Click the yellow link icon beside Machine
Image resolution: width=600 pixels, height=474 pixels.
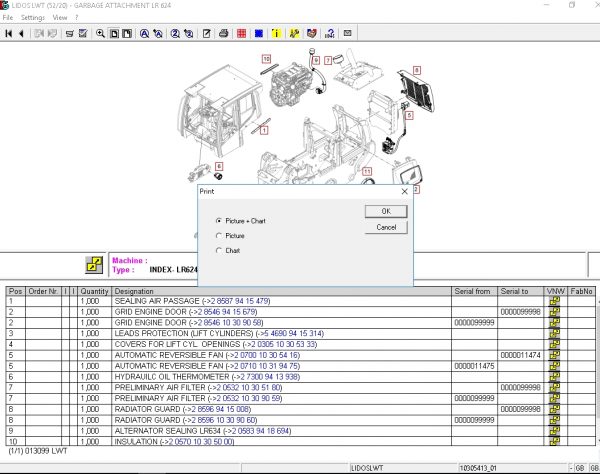tap(94, 265)
